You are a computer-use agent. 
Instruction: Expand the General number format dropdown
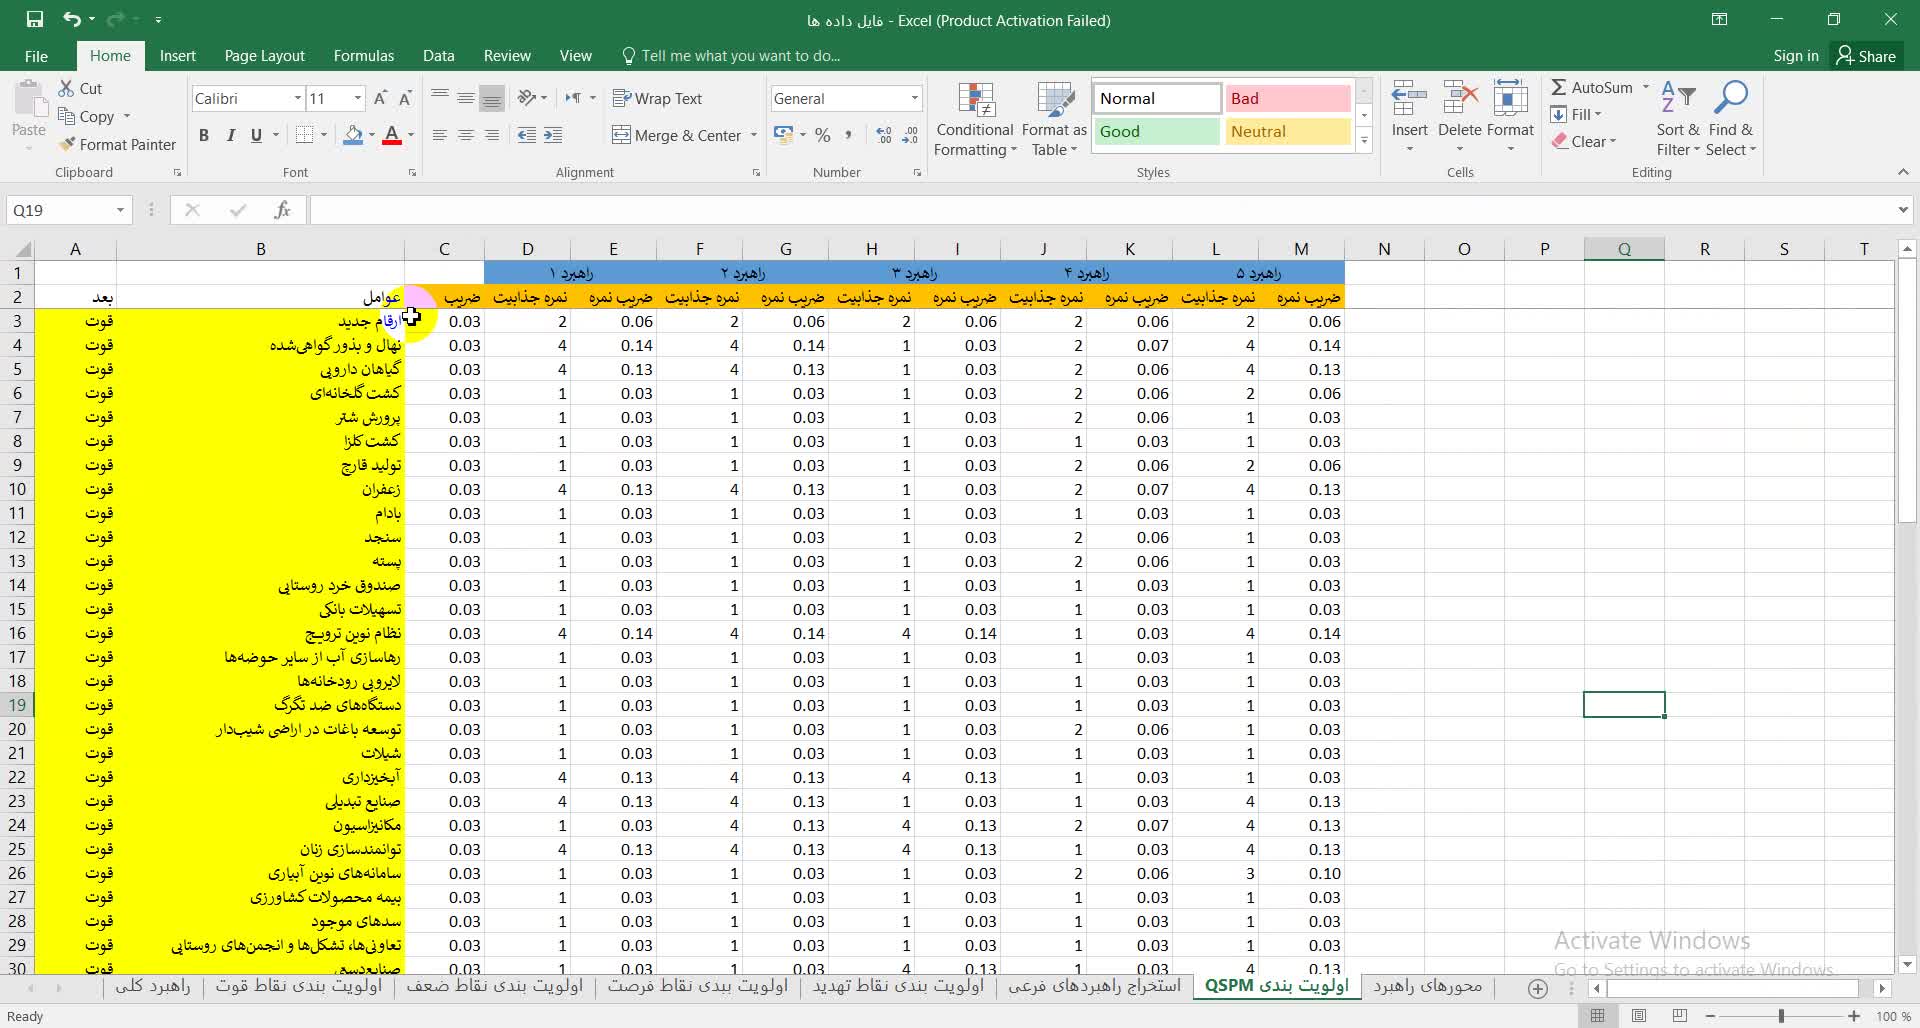point(914,98)
